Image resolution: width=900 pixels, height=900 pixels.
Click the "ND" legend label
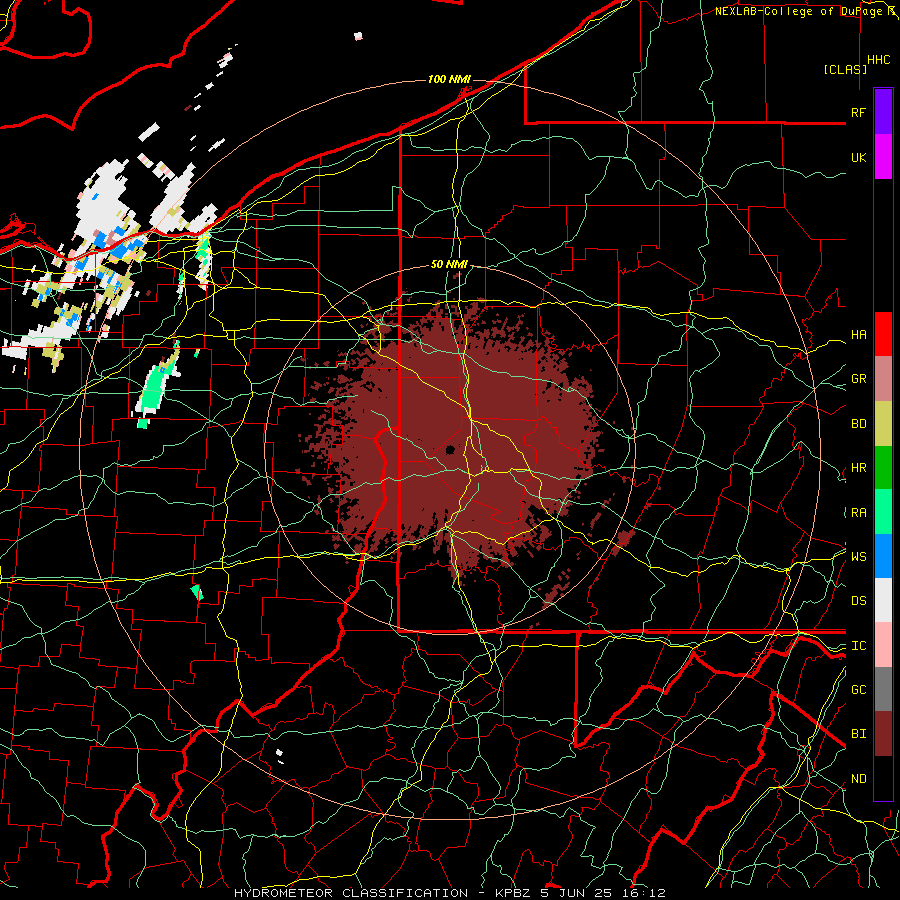[858, 779]
